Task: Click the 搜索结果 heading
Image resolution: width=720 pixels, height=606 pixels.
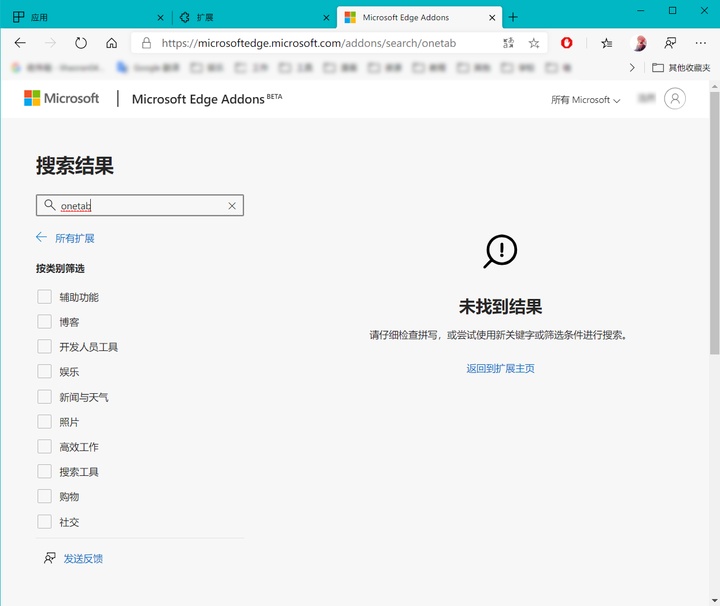Action: click(x=75, y=165)
